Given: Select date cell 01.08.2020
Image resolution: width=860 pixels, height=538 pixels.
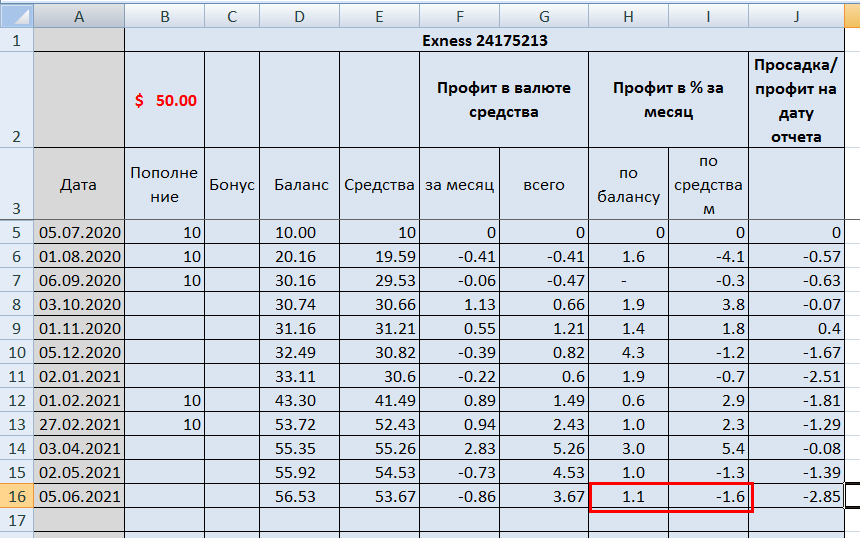Looking at the screenshot, I should (x=79, y=256).
